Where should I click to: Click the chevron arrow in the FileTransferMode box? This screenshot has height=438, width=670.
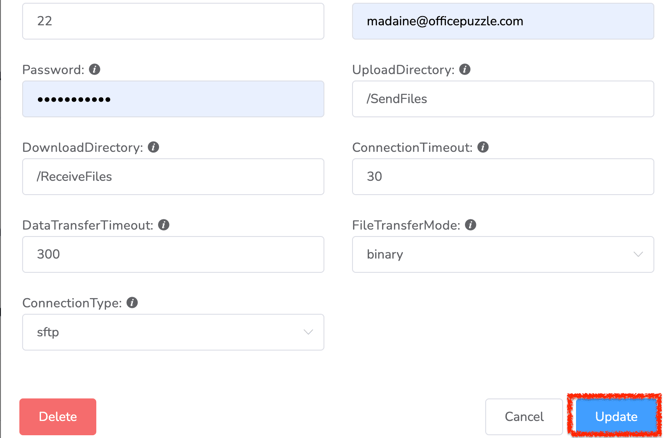[x=638, y=255]
